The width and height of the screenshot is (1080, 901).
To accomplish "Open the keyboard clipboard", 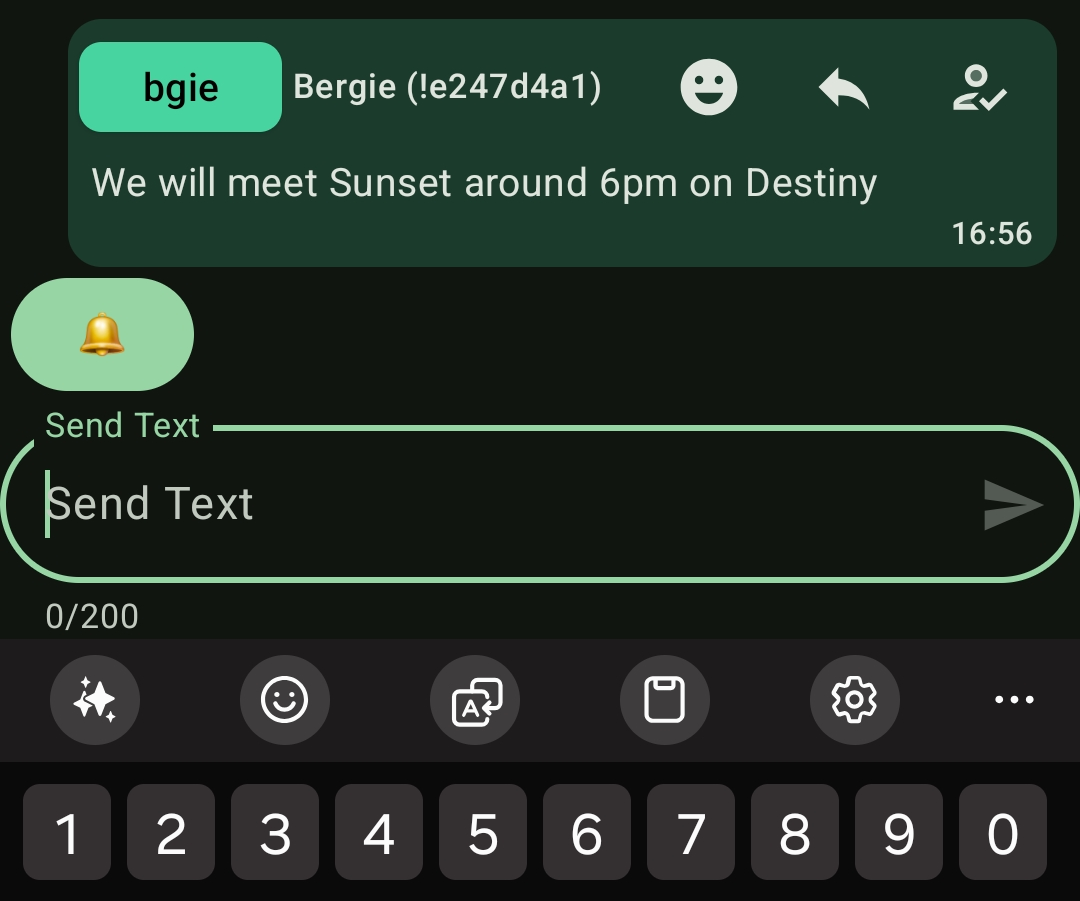I will point(665,700).
